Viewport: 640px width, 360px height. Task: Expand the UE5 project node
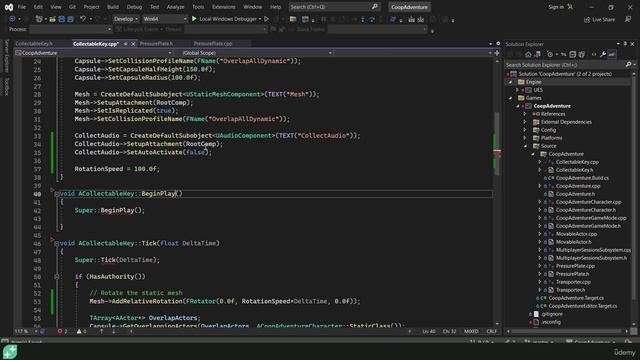point(518,90)
